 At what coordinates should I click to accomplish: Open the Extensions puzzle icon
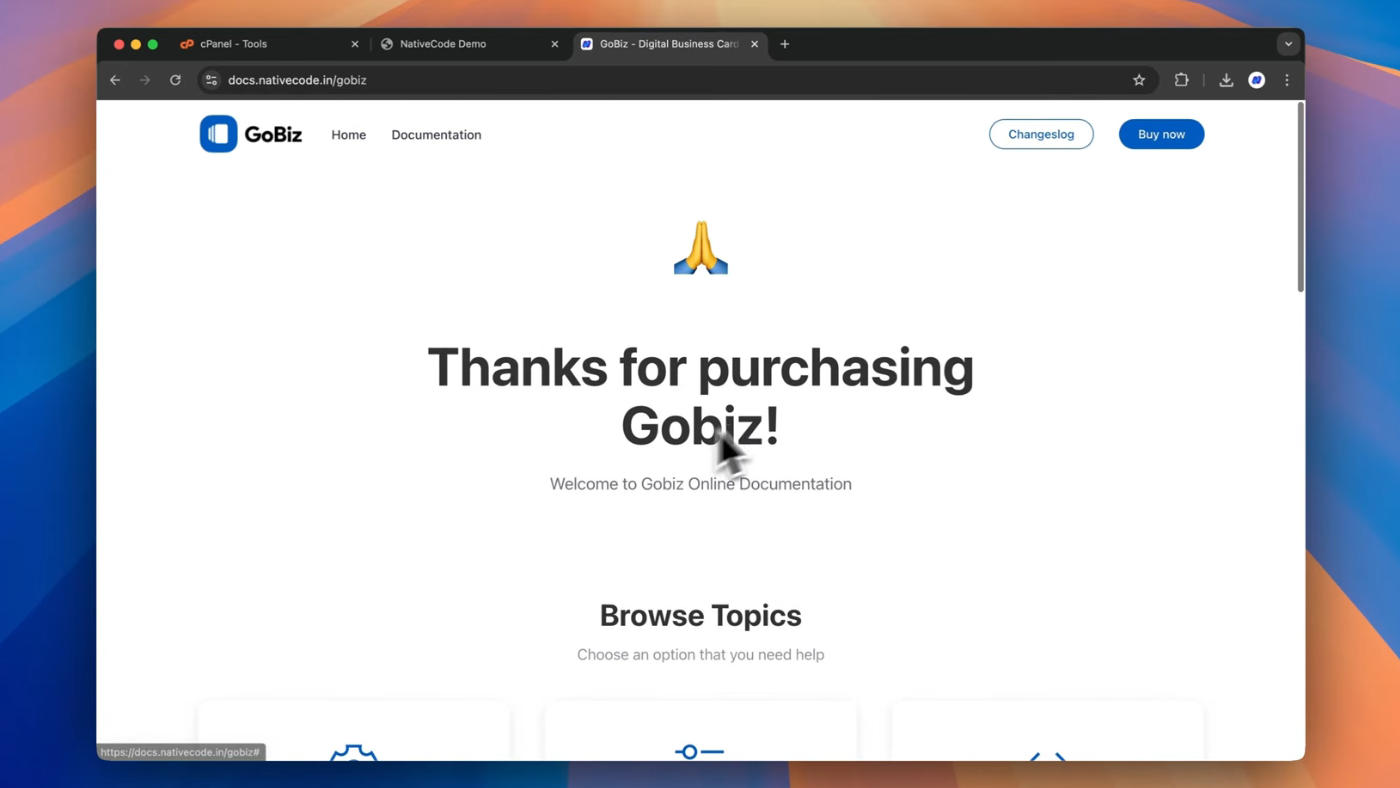click(1181, 80)
